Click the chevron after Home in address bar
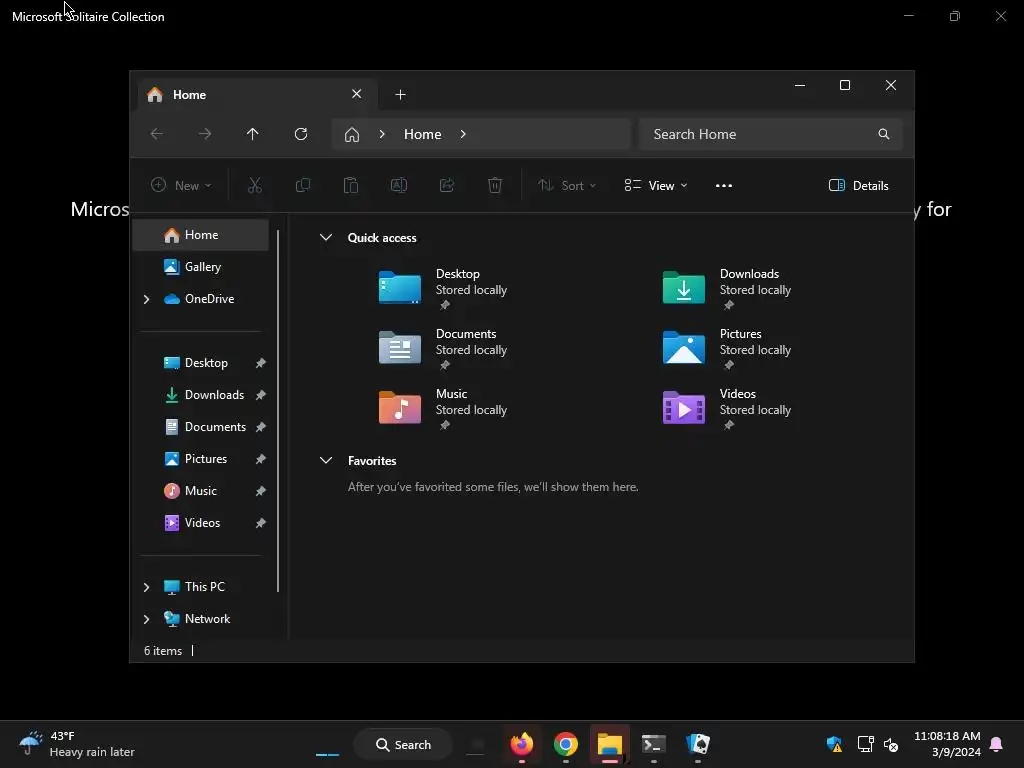The height and width of the screenshot is (768, 1024). 463,134
